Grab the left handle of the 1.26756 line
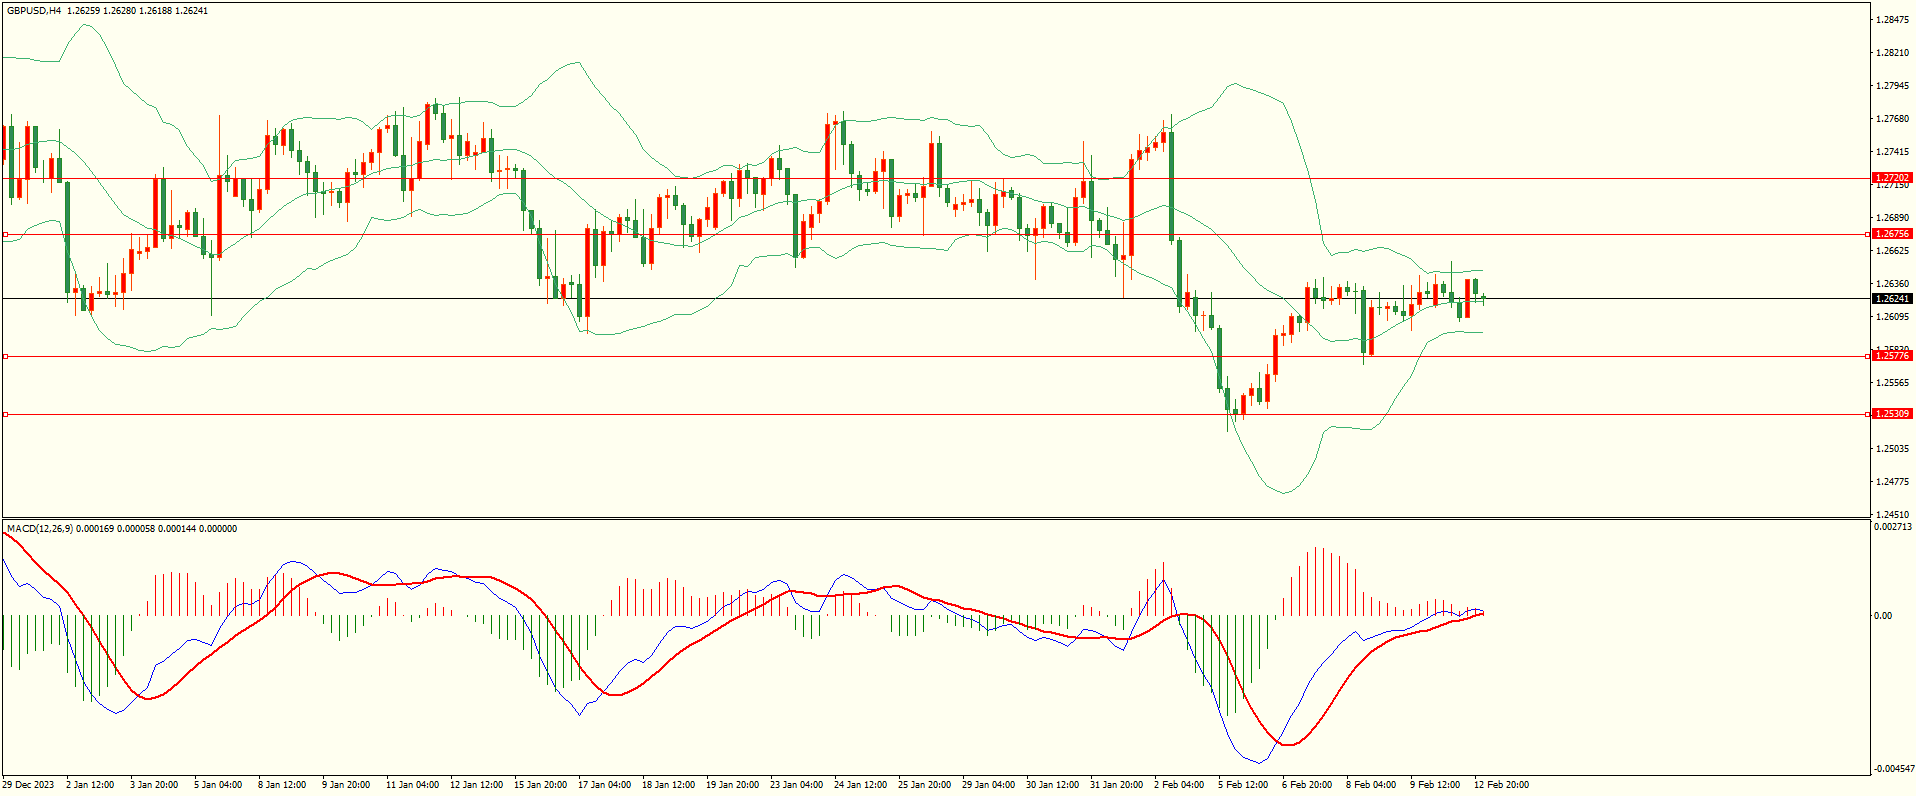Viewport: 1916px width, 796px height. tap(5, 235)
